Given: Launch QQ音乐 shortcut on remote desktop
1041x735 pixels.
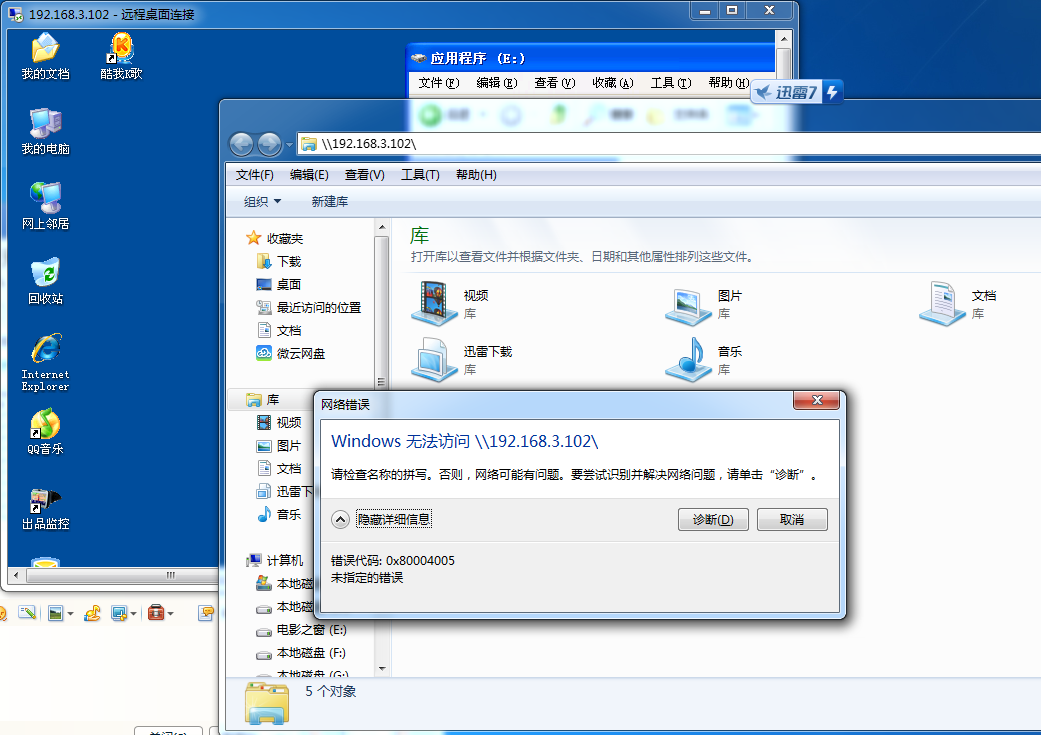Looking at the screenshot, I should pos(45,432).
